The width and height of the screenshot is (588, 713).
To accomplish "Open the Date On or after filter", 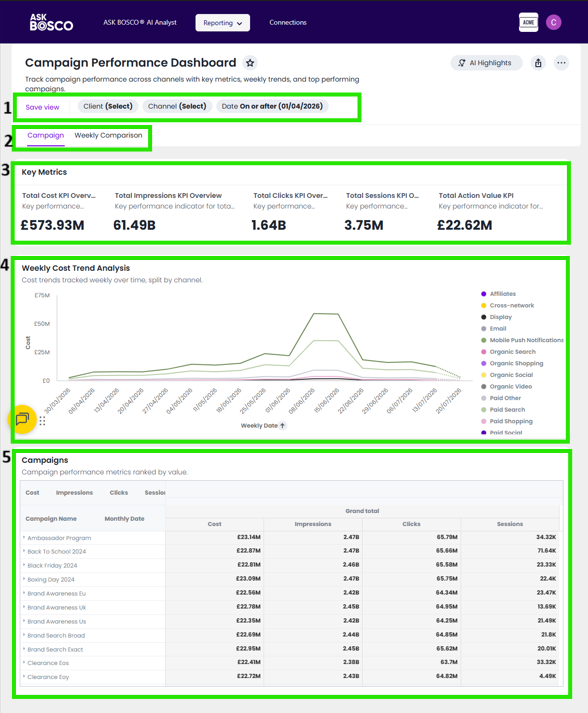I will [x=272, y=106].
